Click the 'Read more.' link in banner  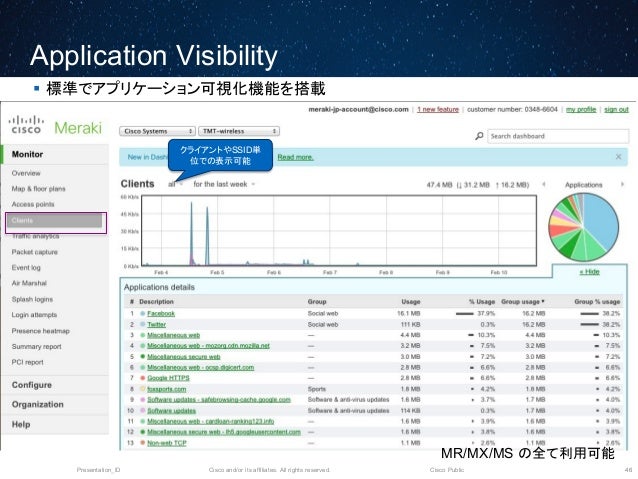(295, 157)
